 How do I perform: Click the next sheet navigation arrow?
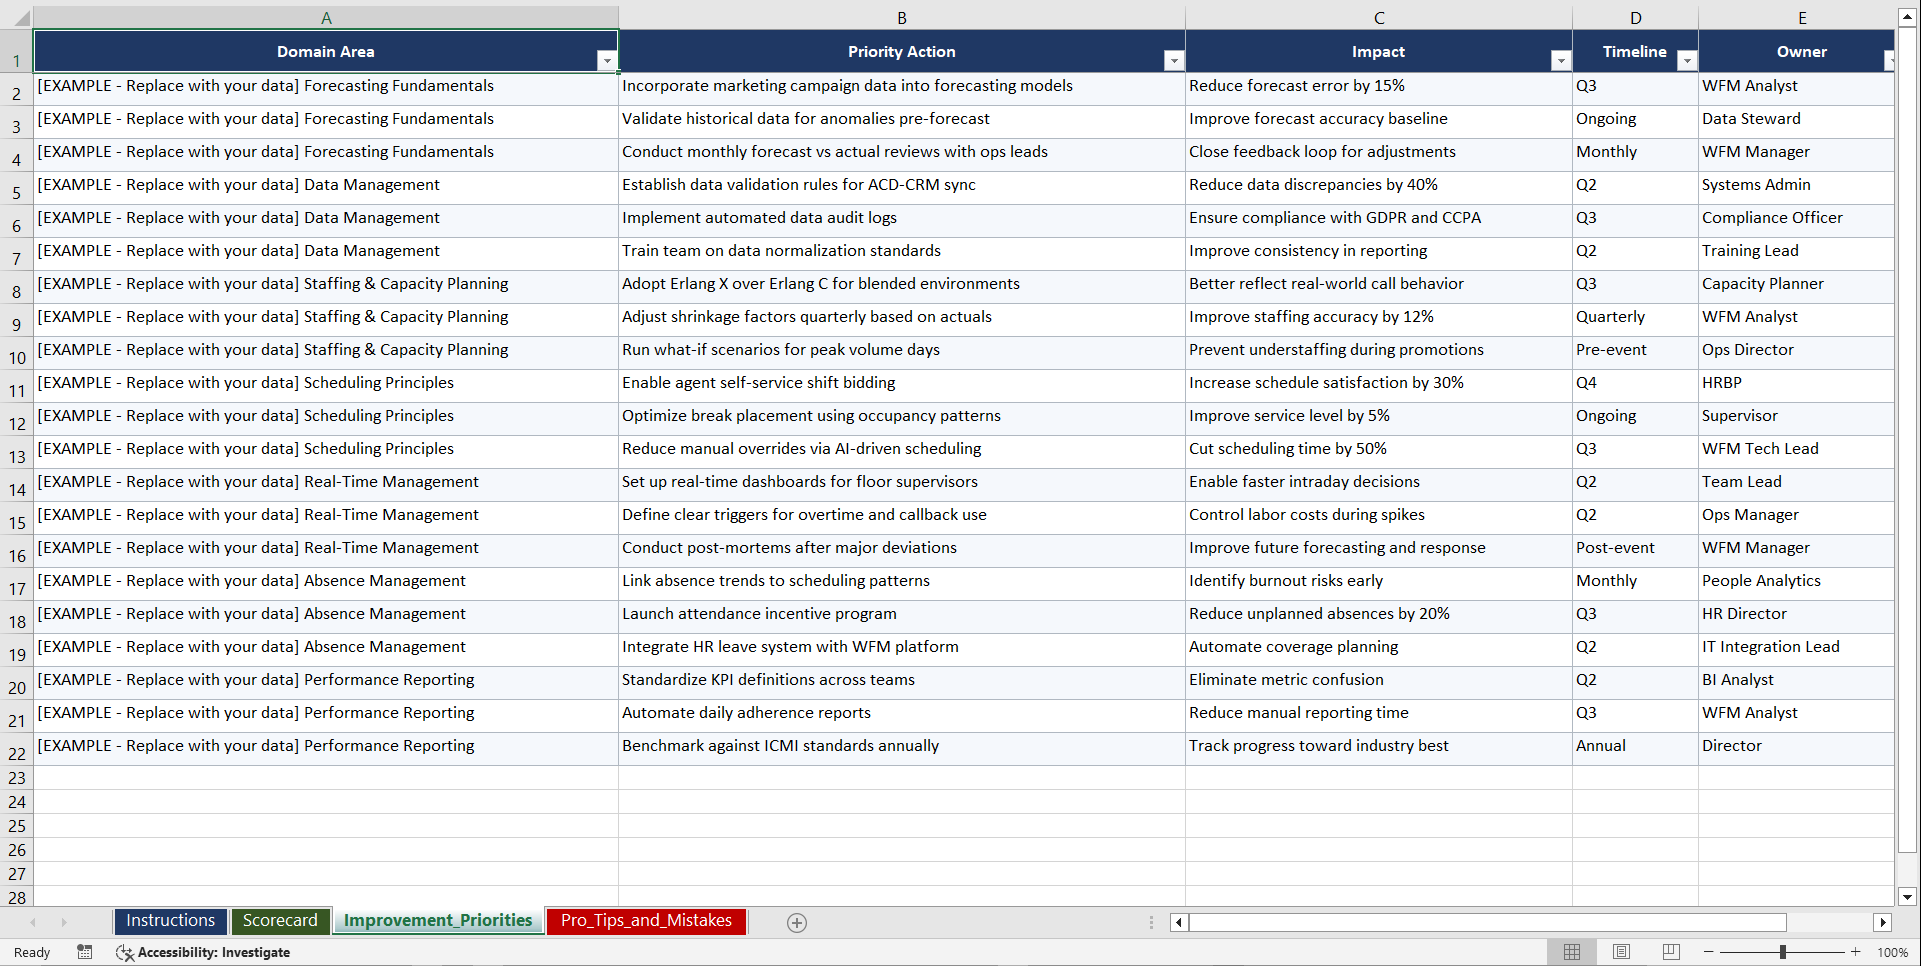[x=64, y=922]
